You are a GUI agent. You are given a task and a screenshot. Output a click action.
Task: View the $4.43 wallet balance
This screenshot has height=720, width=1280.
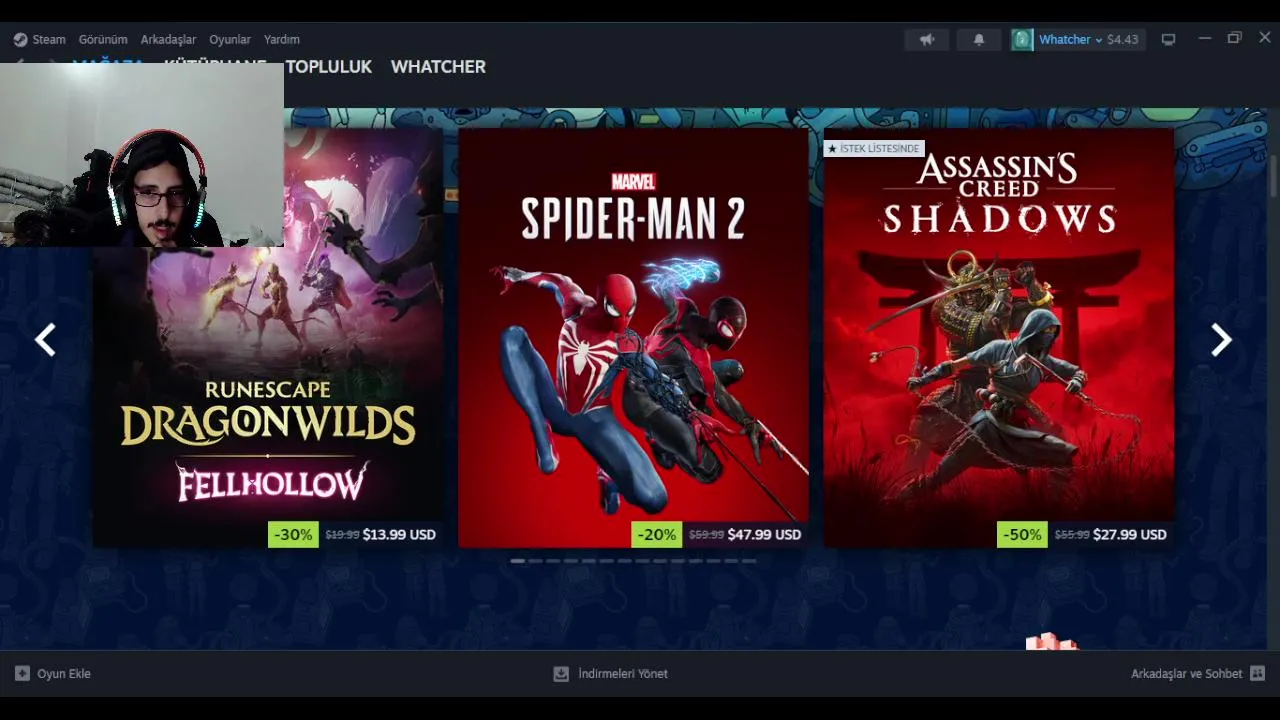click(1122, 40)
